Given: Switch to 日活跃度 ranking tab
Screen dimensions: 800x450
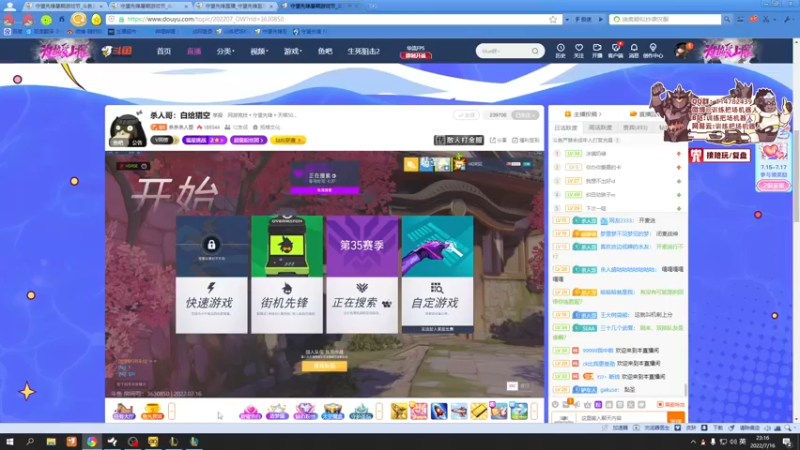Looking at the screenshot, I should click(x=566, y=128).
